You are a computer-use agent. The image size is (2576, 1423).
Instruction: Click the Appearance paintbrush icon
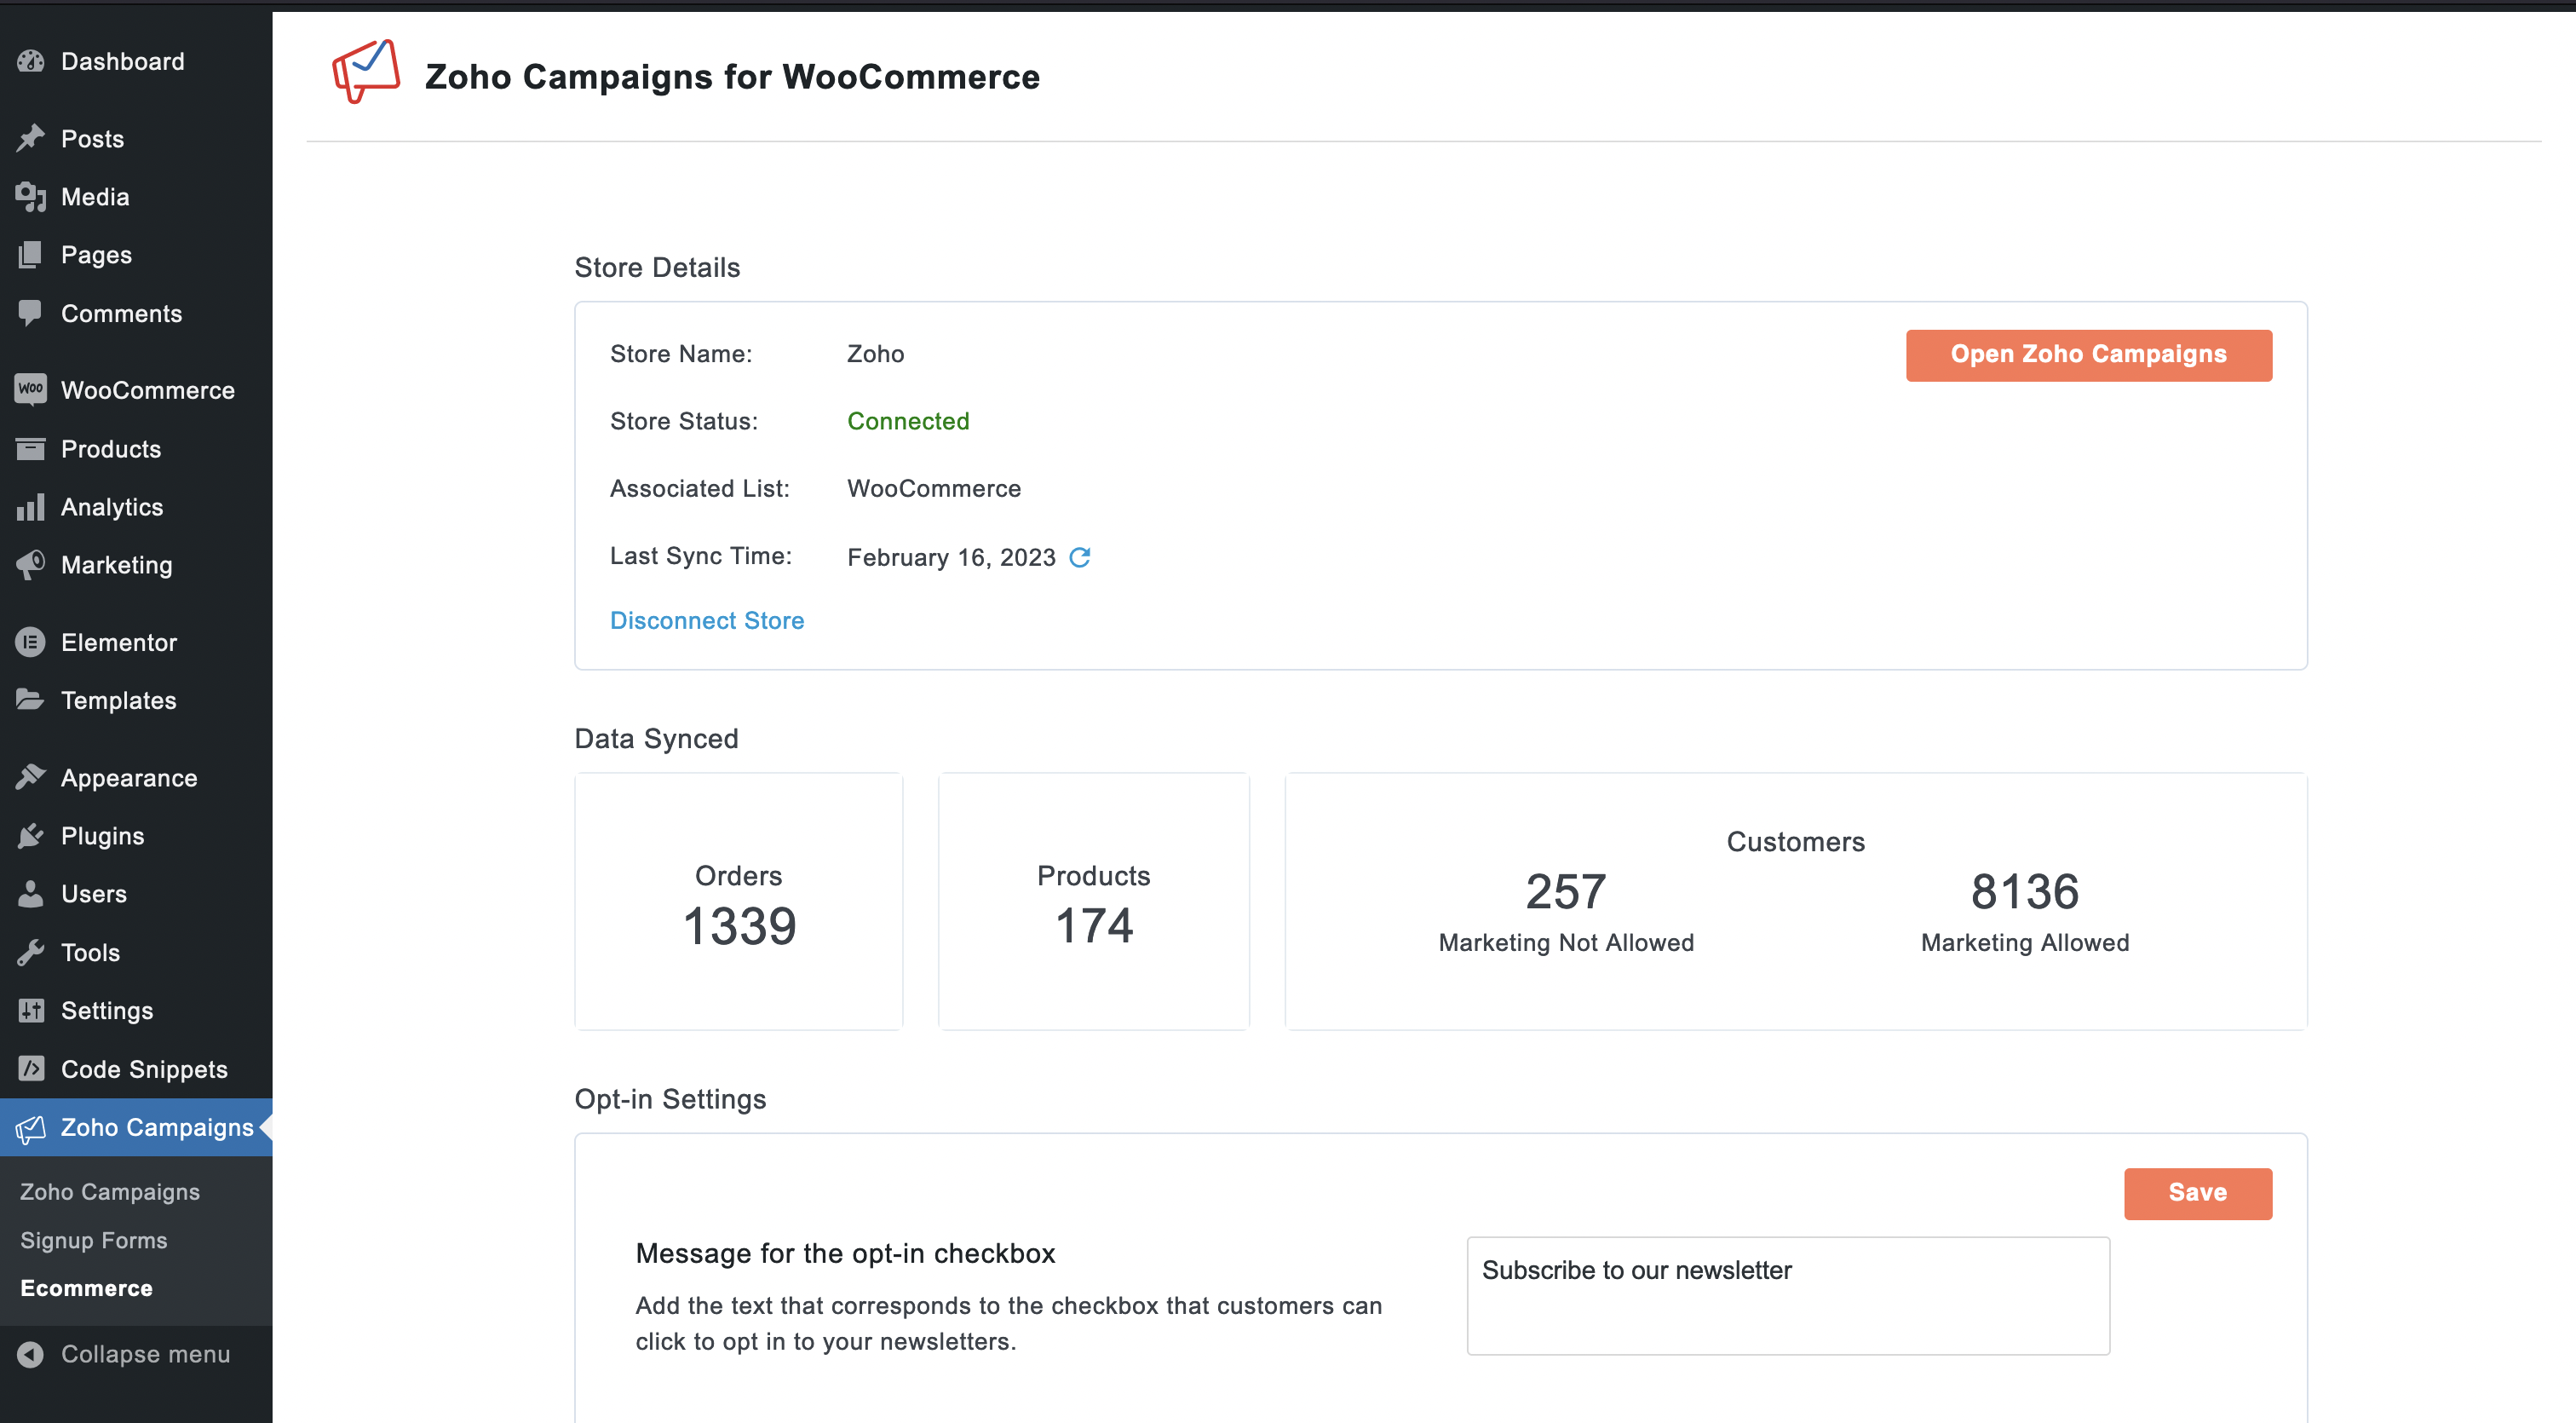pyautogui.click(x=31, y=777)
